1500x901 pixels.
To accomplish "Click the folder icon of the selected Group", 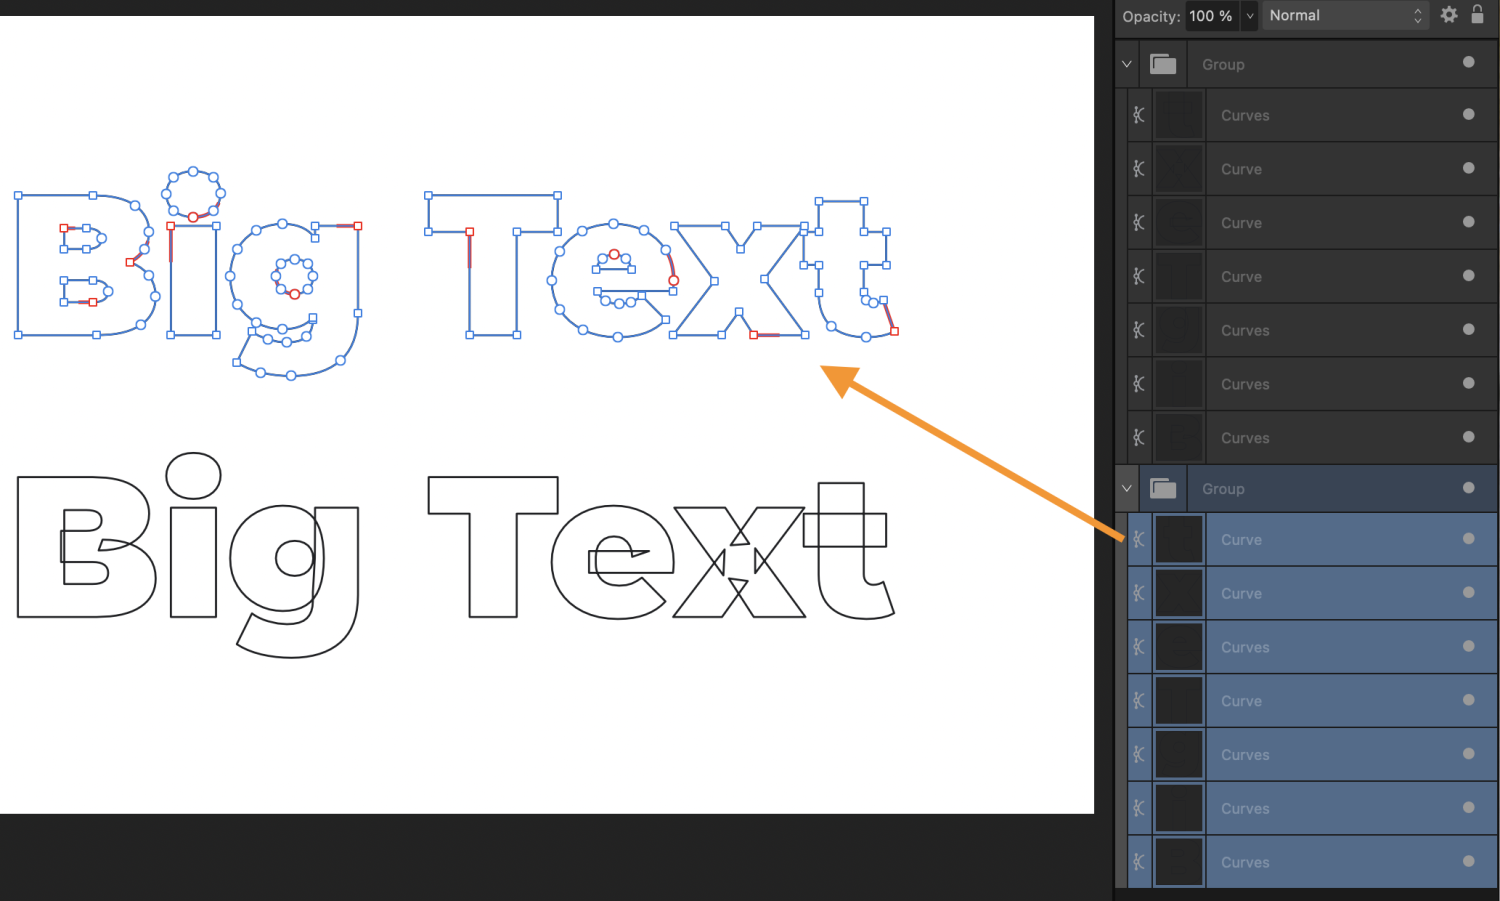I will coord(1163,488).
